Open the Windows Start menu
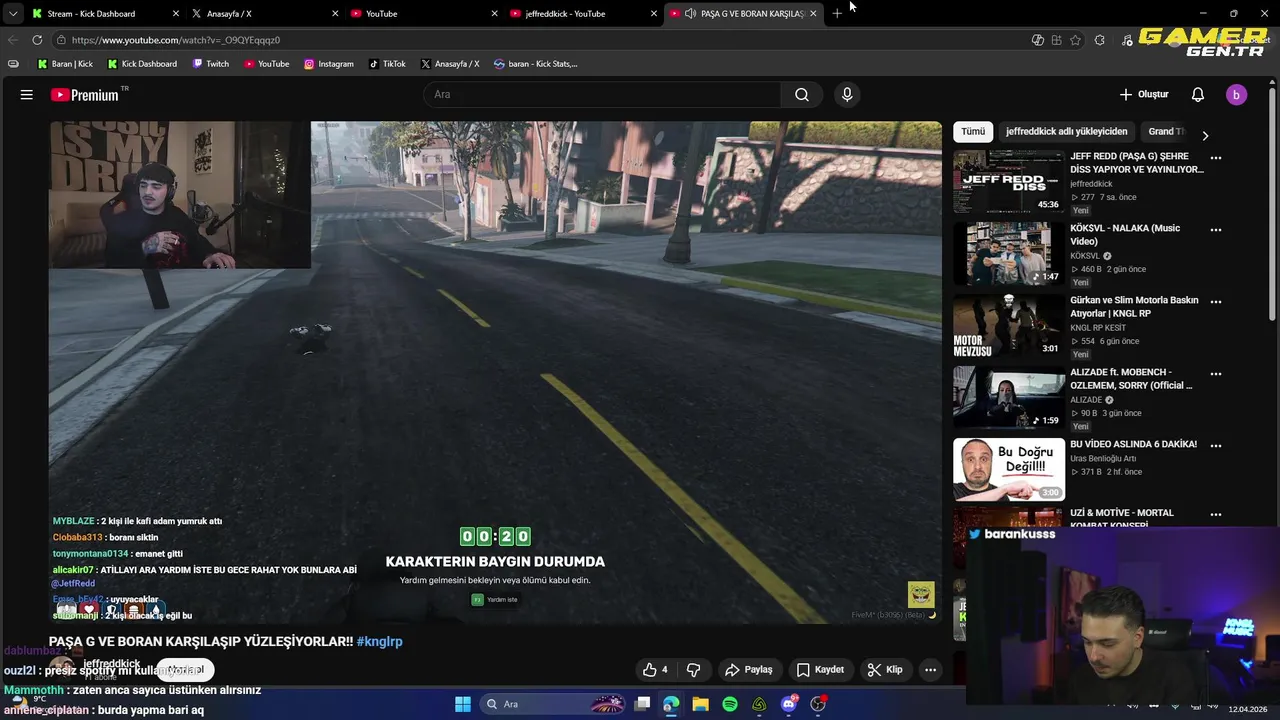The height and width of the screenshot is (720, 1280). (x=463, y=704)
